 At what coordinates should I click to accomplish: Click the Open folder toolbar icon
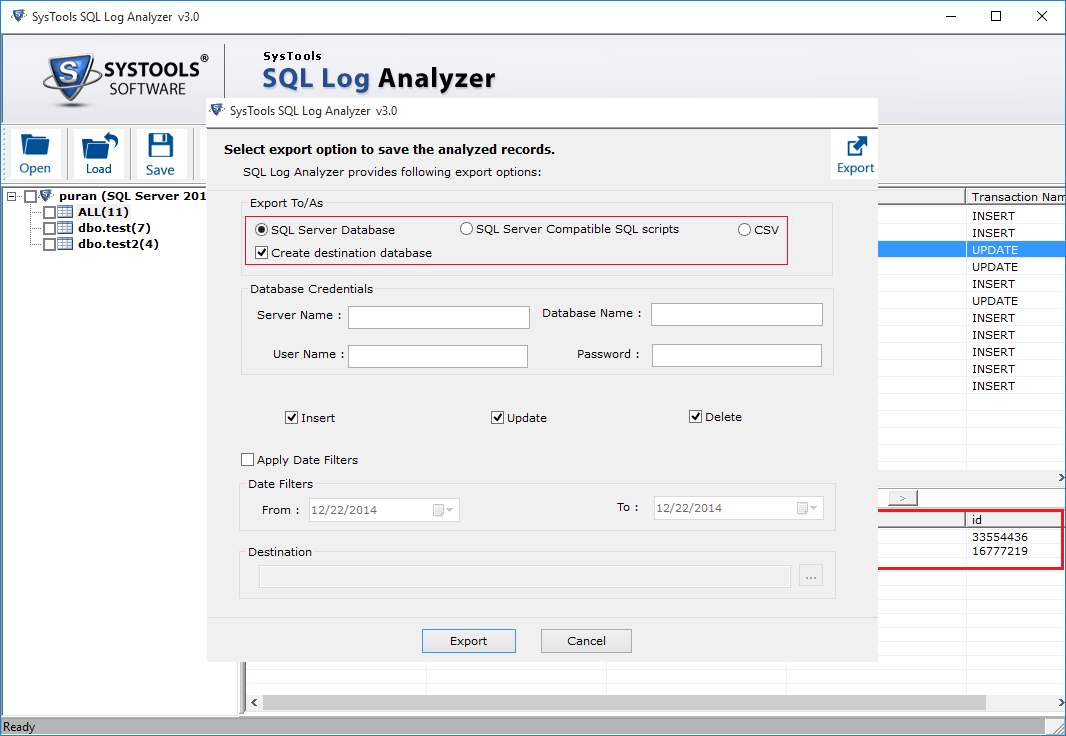coord(35,154)
